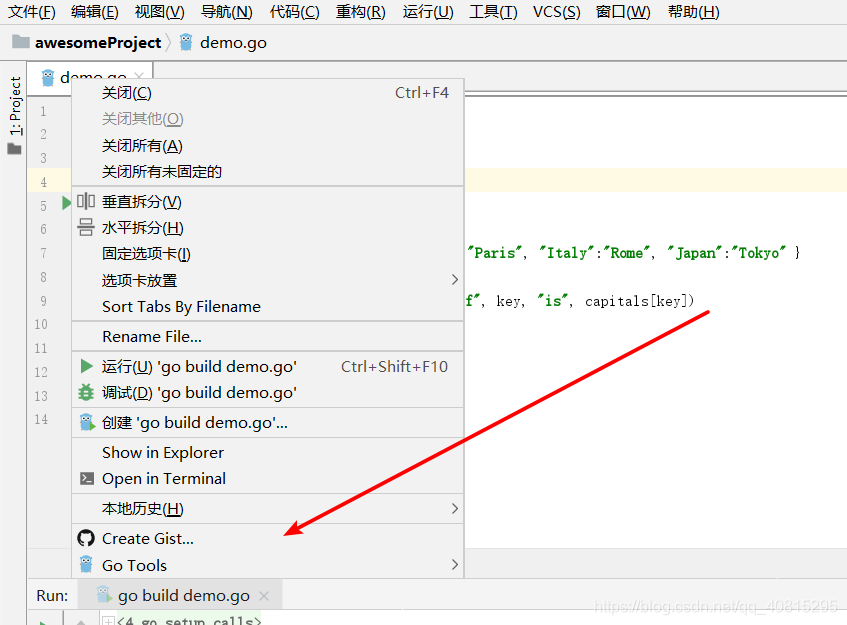Choose 固定选项卡(I) to pin tab

pyautogui.click(x=268, y=254)
